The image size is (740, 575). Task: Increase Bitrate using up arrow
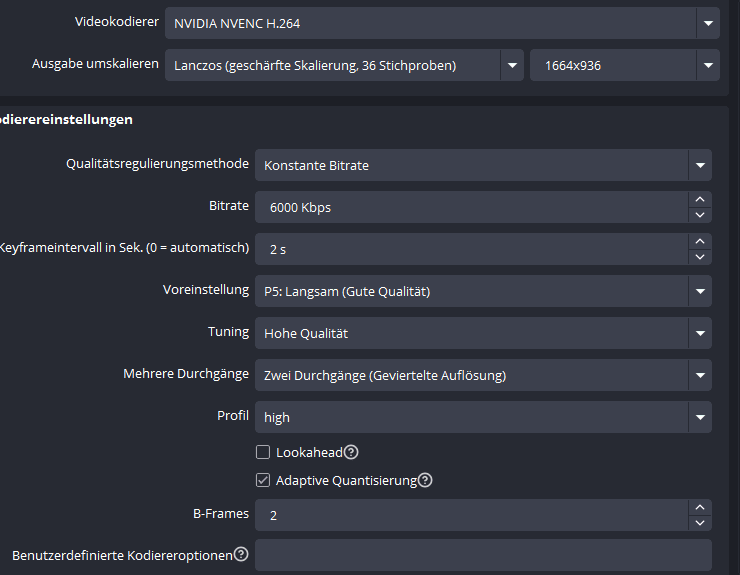pos(700,200)
